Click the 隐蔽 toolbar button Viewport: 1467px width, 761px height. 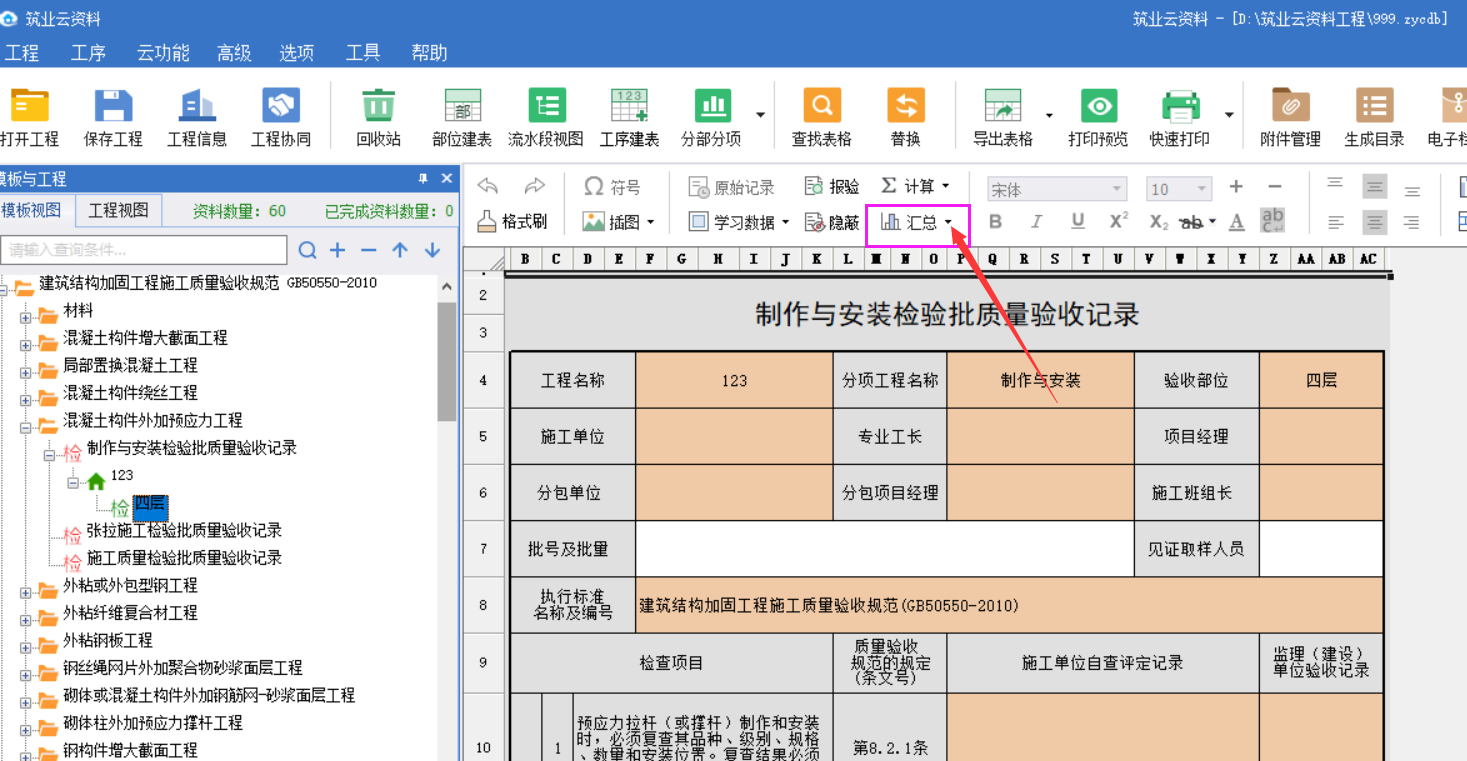click(832, 222)
